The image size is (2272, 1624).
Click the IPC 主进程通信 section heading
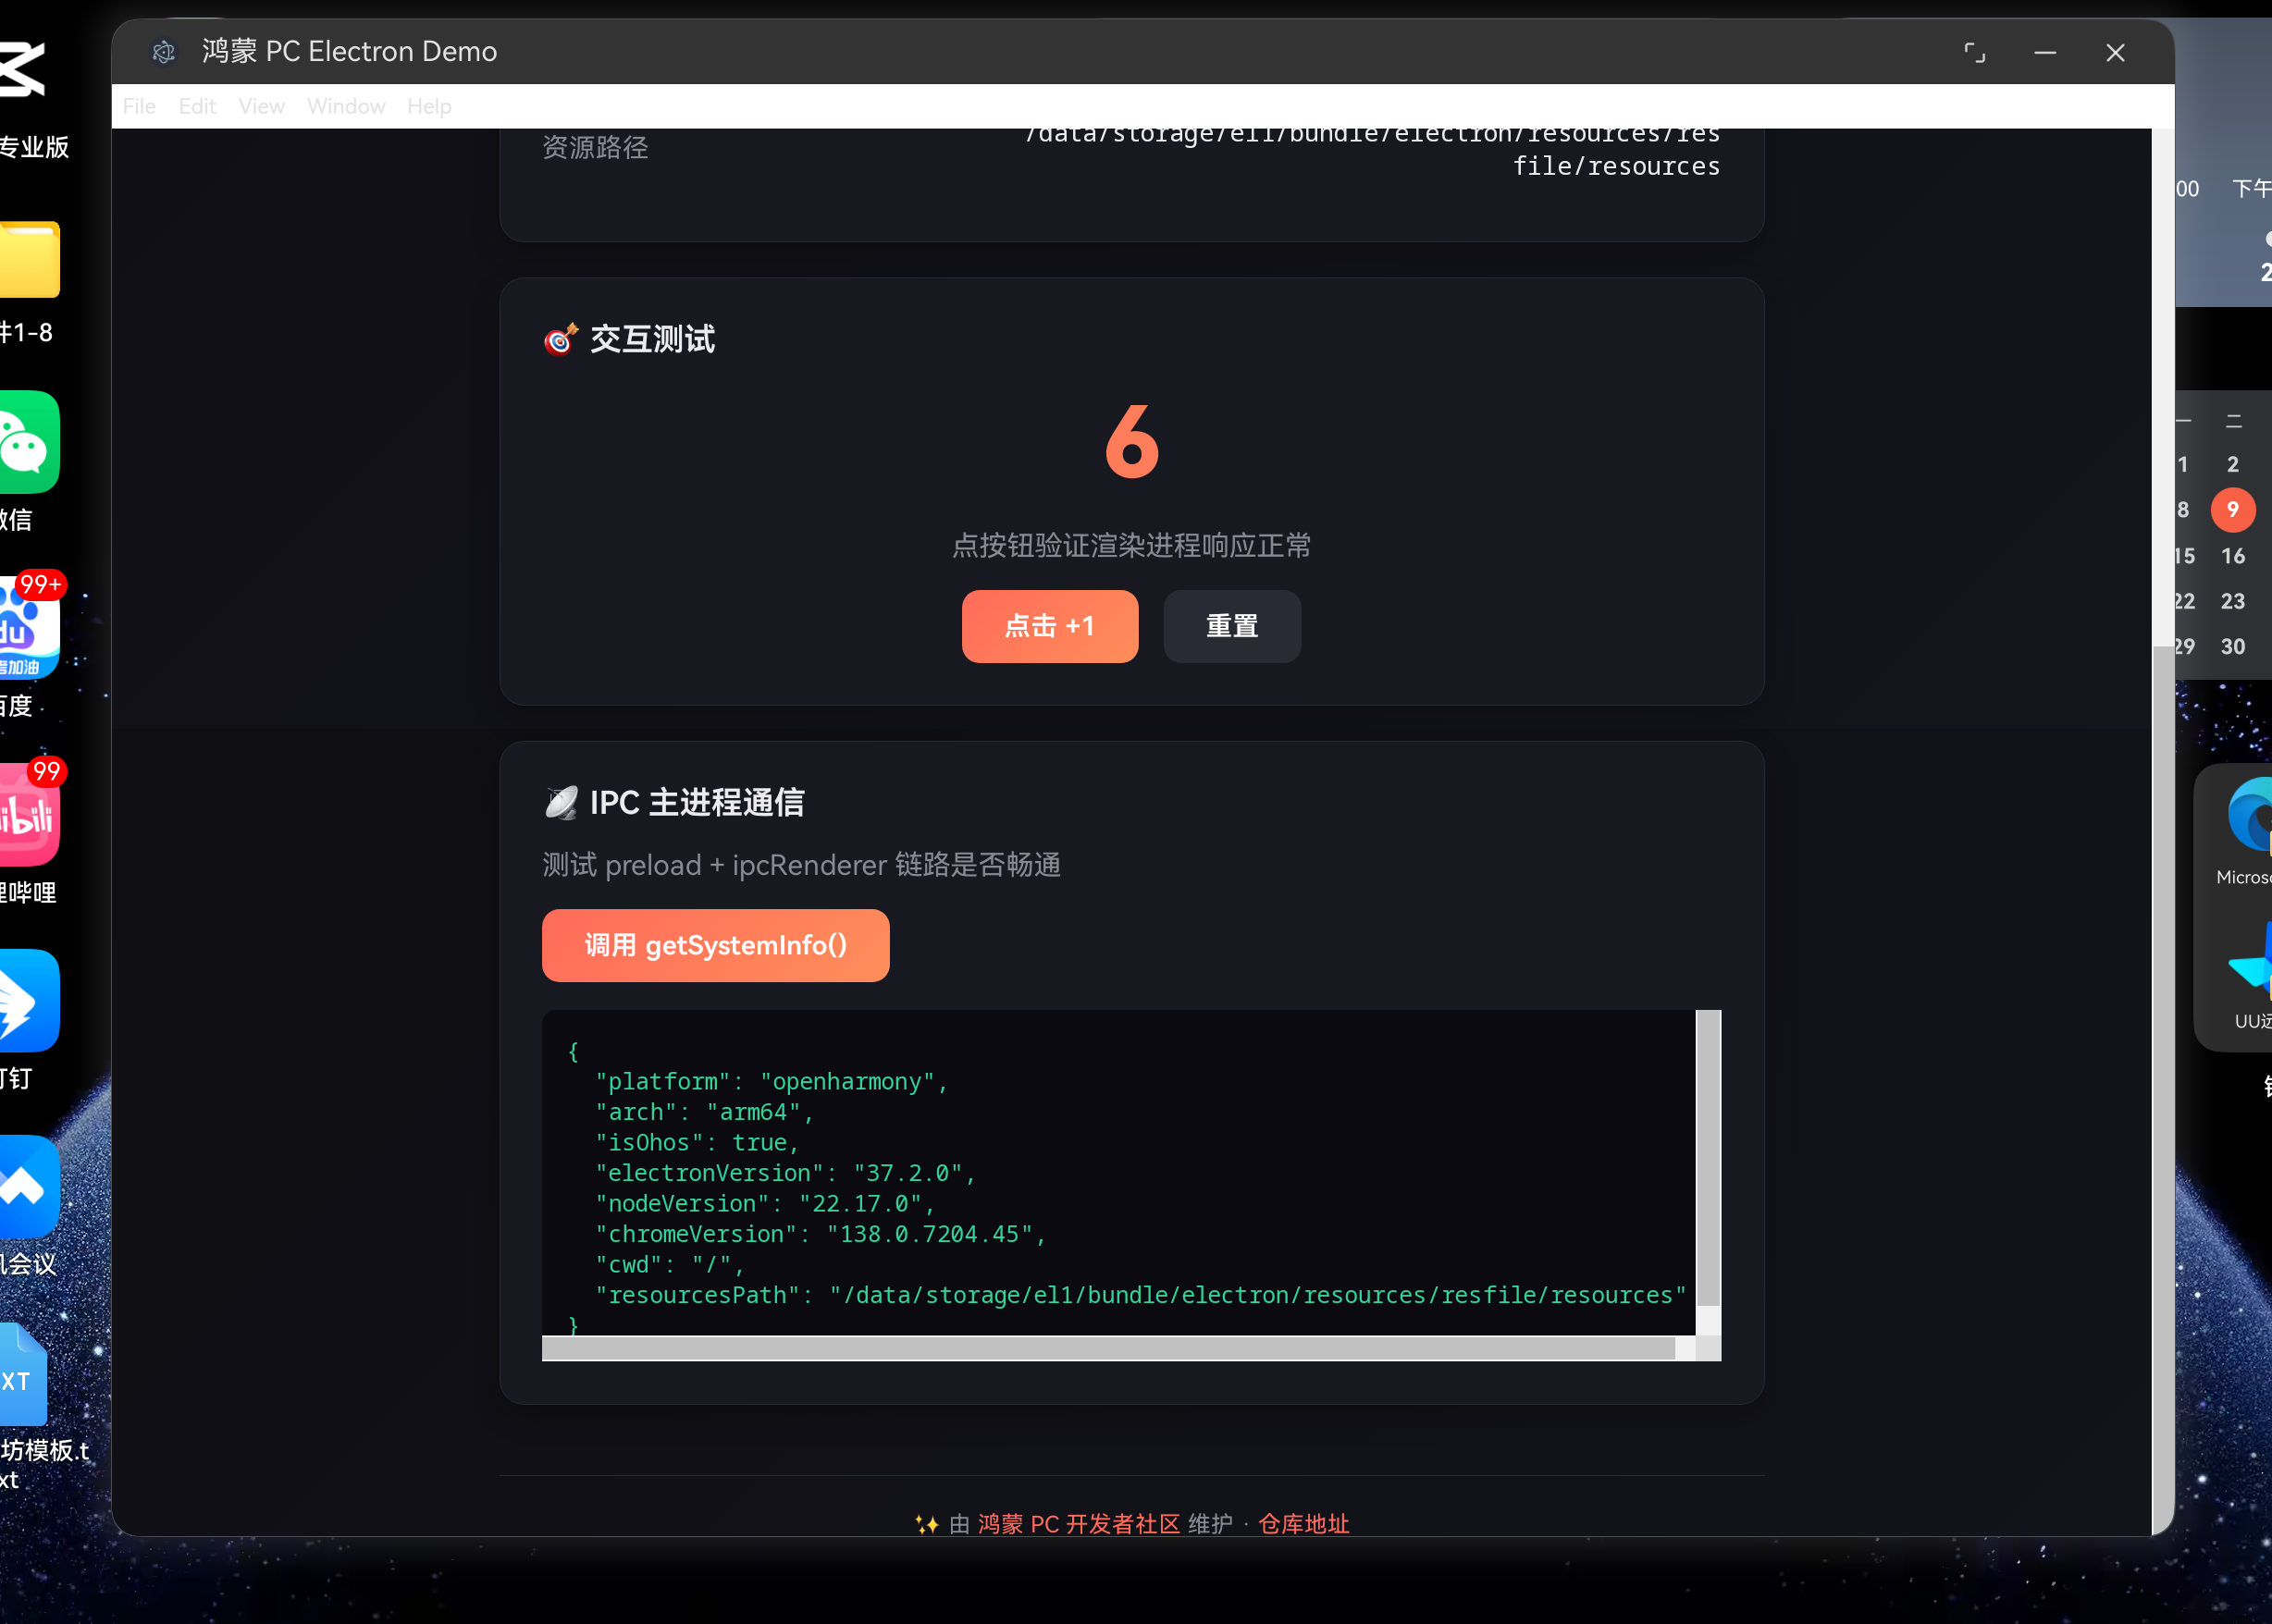(x=697, y=802)
